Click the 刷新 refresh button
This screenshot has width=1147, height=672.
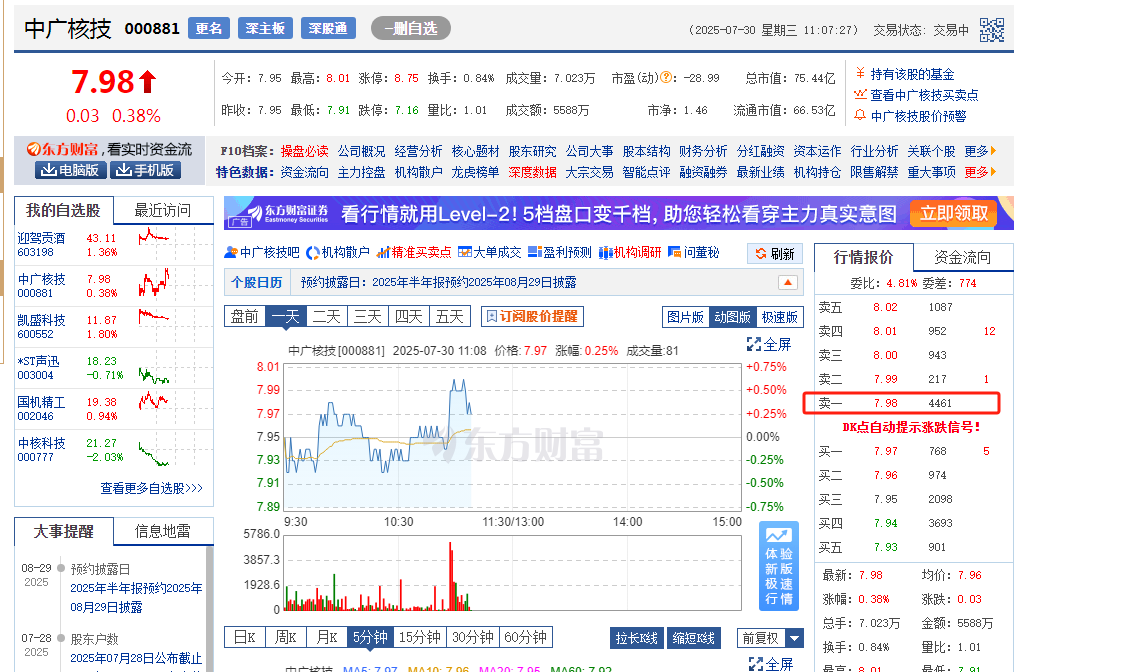pos(775,254)
